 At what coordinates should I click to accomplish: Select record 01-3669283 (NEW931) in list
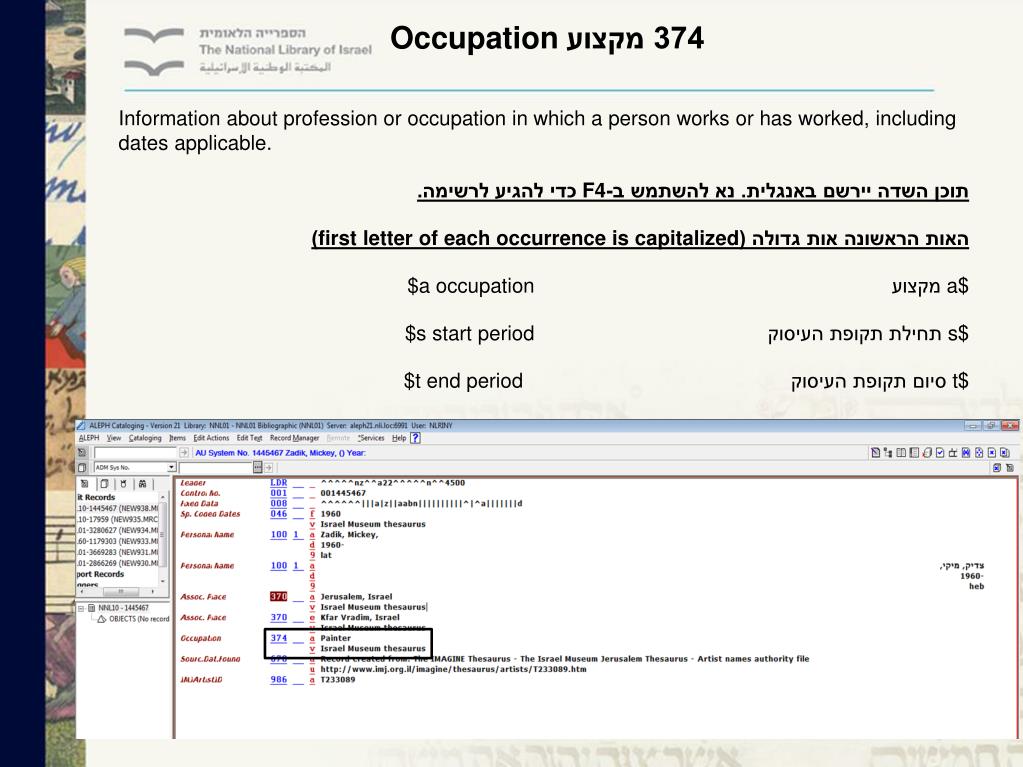(117, 552)
